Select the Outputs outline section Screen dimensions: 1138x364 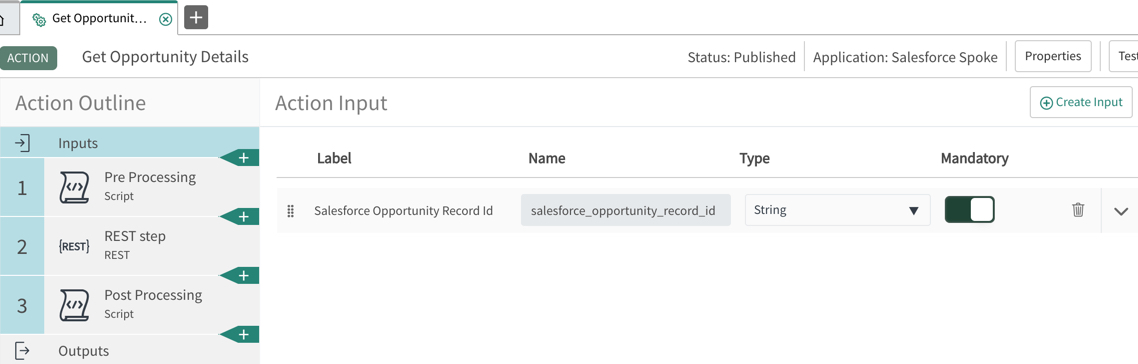pyautogui.click(x=129, y=351)
